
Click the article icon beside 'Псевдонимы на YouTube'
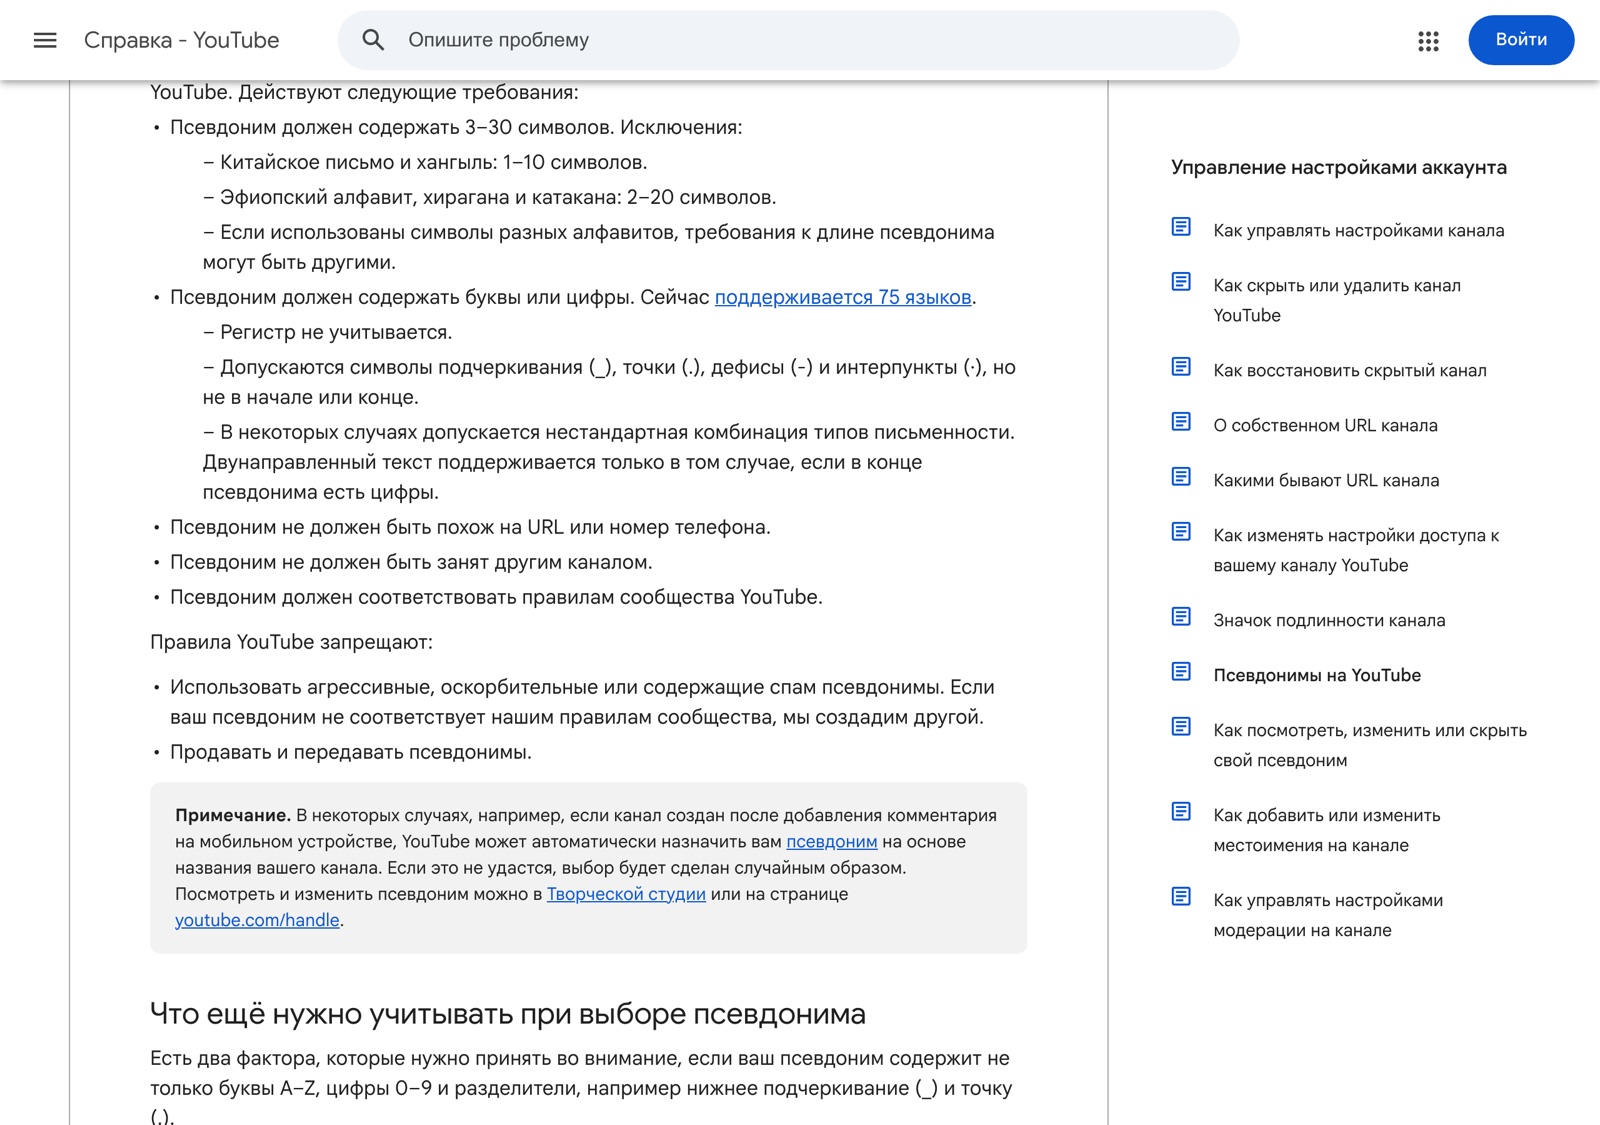point(1181,672)
